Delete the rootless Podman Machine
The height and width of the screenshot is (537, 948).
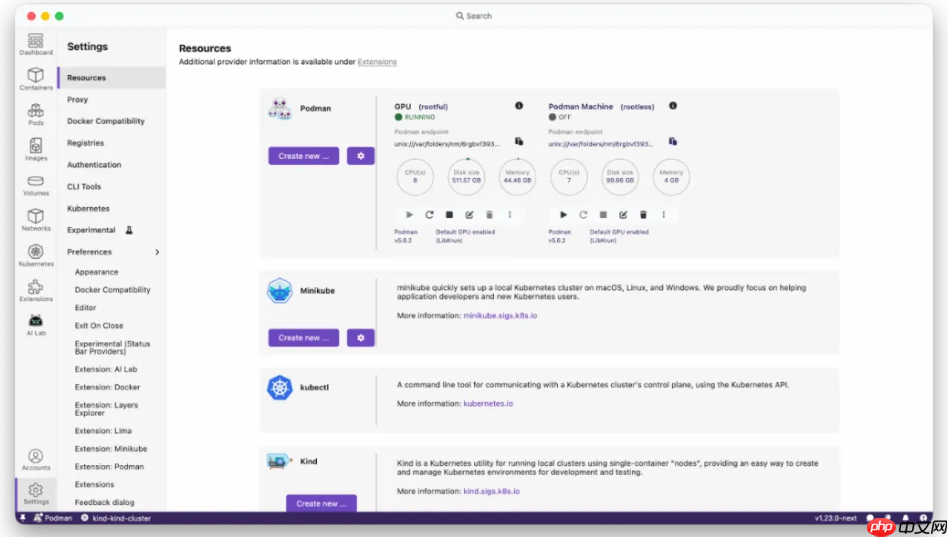coord(643,214)
